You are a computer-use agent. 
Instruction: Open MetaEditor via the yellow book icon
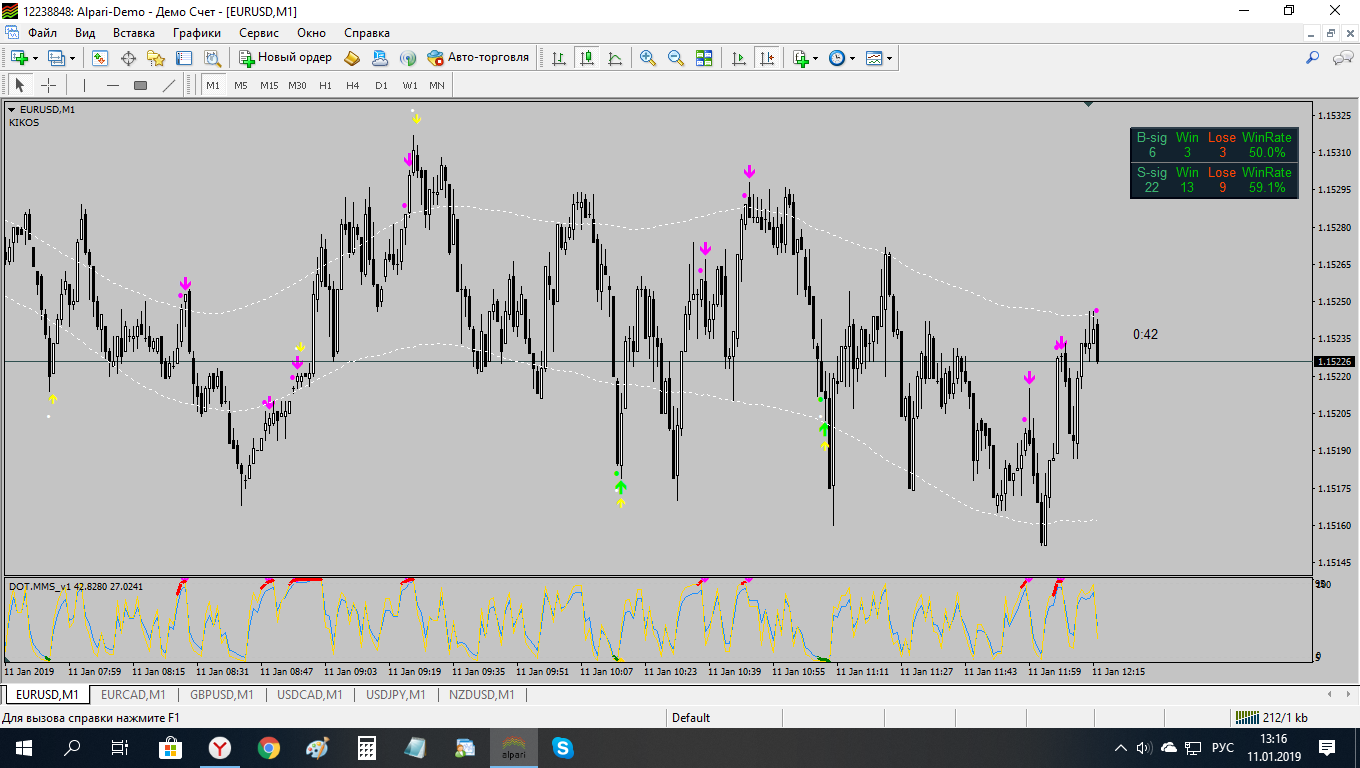tap(352, 58)
